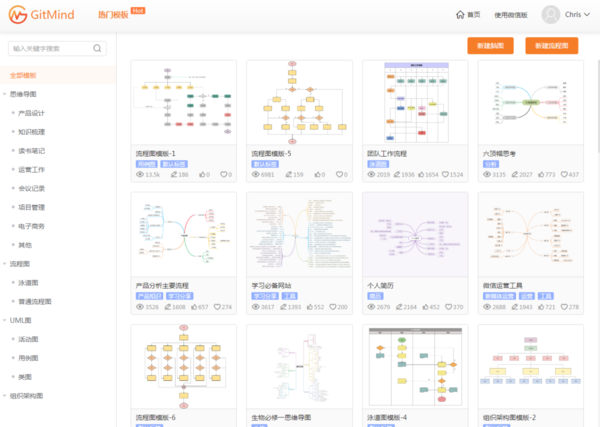Screen dimensions: 600x427
Task: Select 读书笔记 subcategory
Action: pyautogui.click(x=31, y=151)
